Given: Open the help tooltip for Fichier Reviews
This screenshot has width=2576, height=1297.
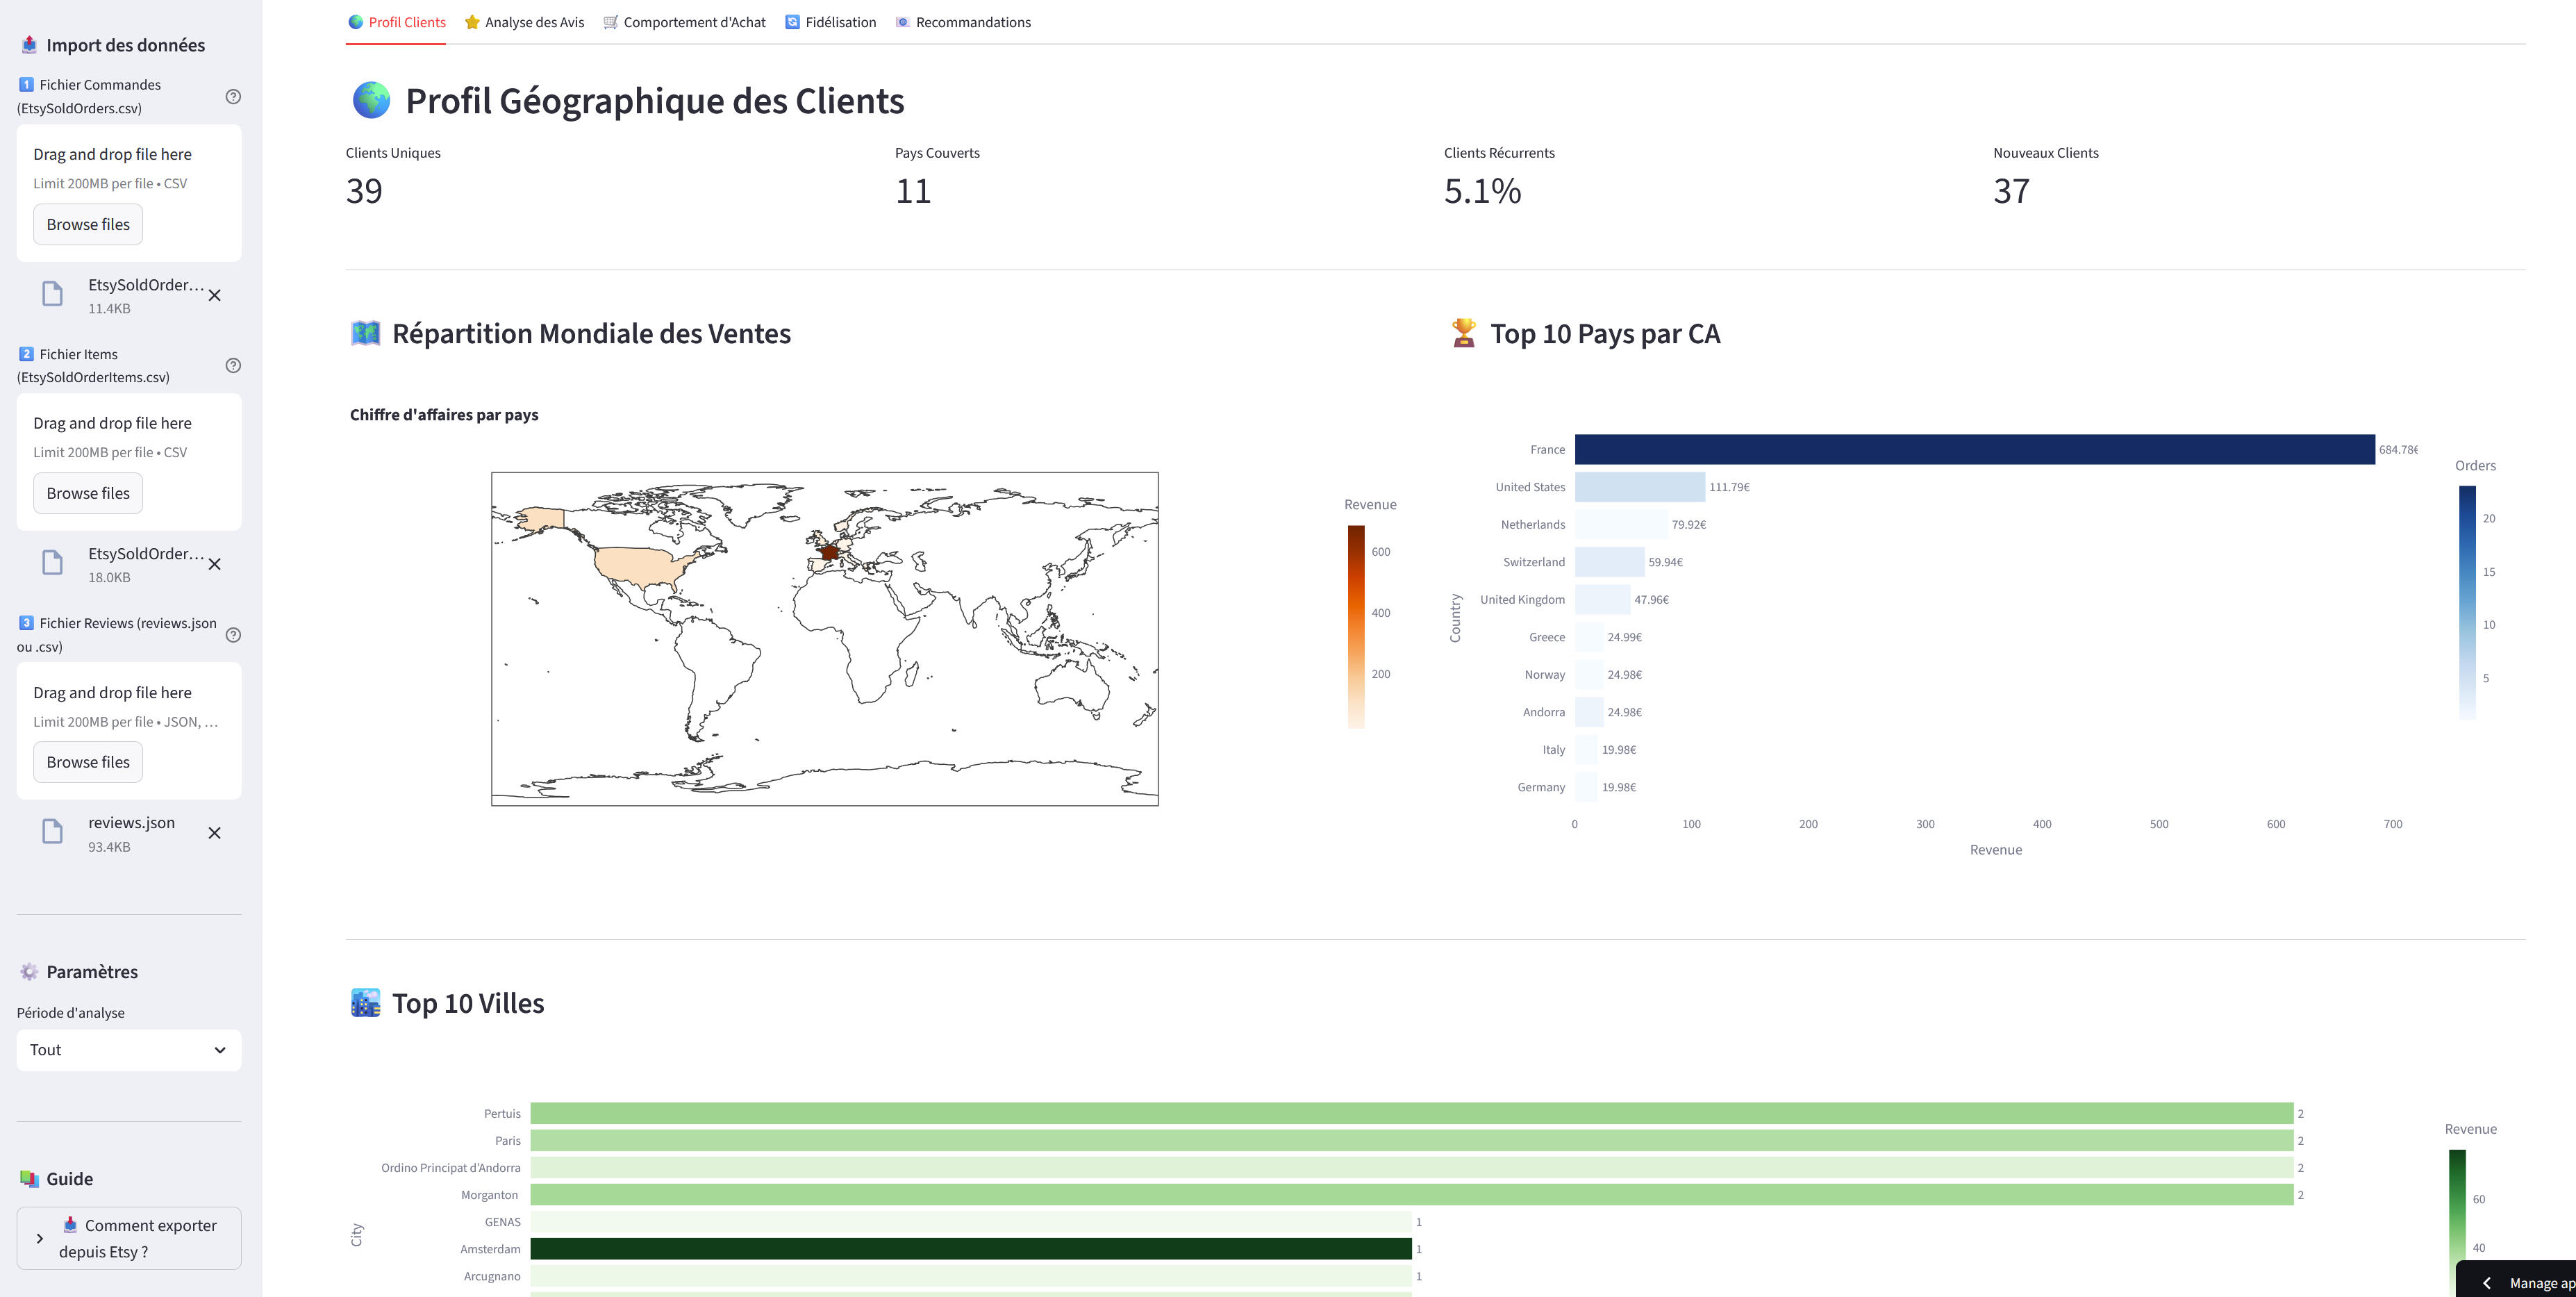Looking at the screenshot, I should (x=233, y=635).
